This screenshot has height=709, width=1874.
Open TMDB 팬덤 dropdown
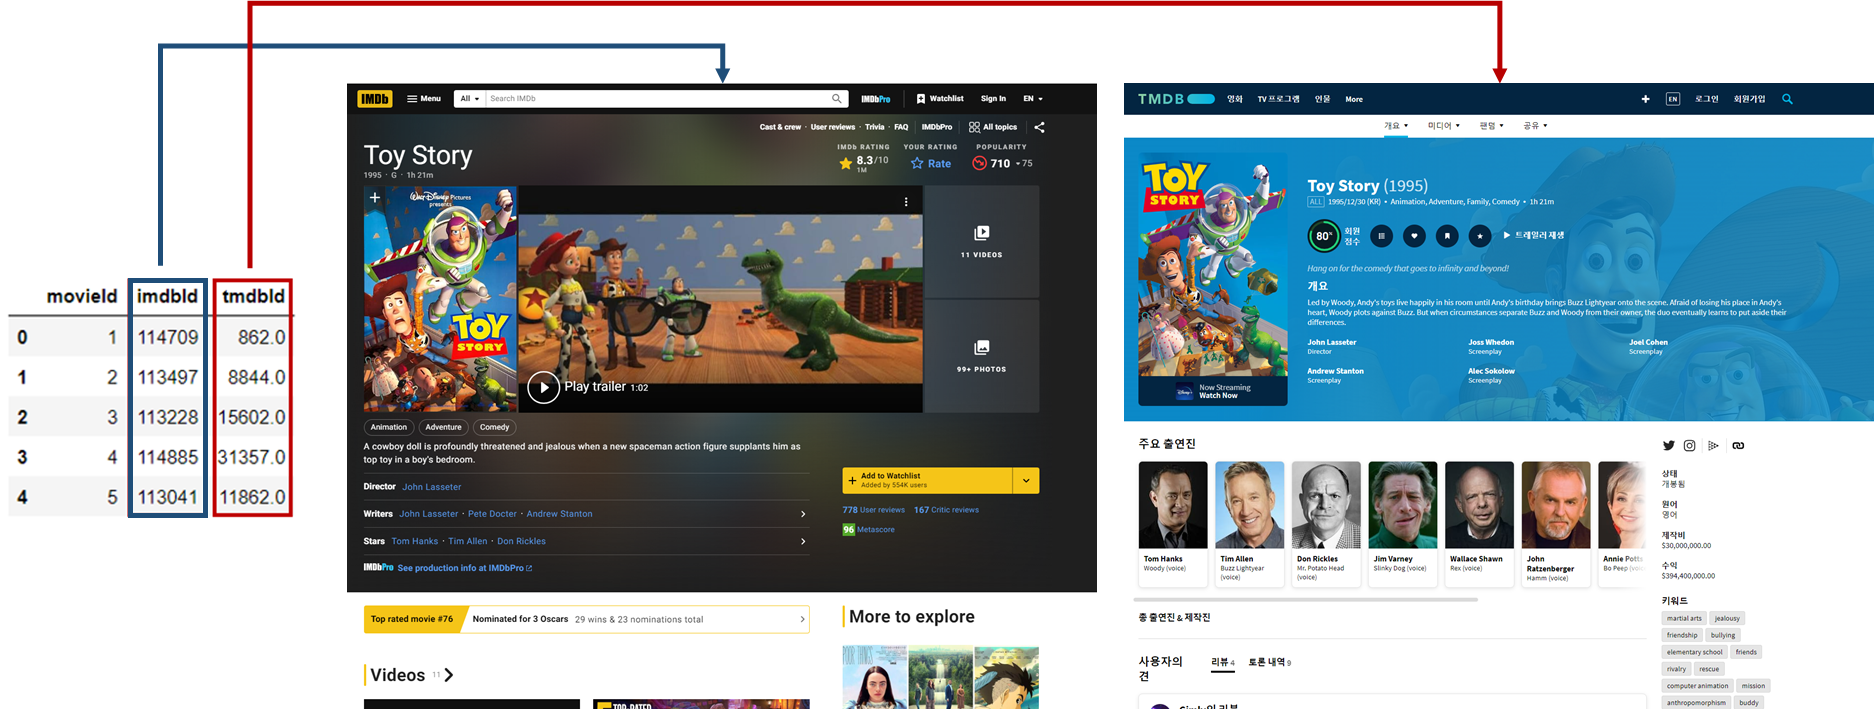[x=1491, y=126]
